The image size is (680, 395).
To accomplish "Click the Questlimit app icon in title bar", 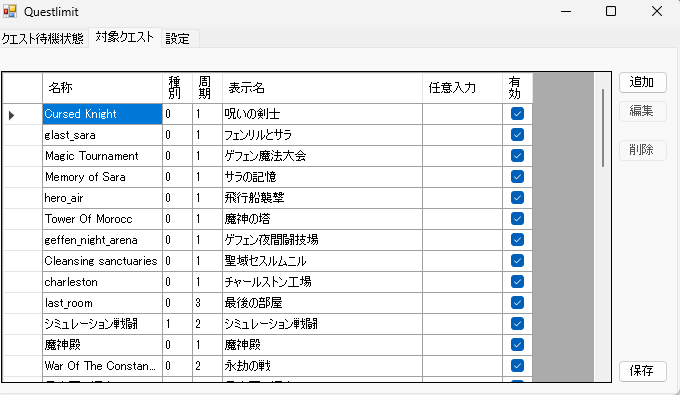I will 10,11.
